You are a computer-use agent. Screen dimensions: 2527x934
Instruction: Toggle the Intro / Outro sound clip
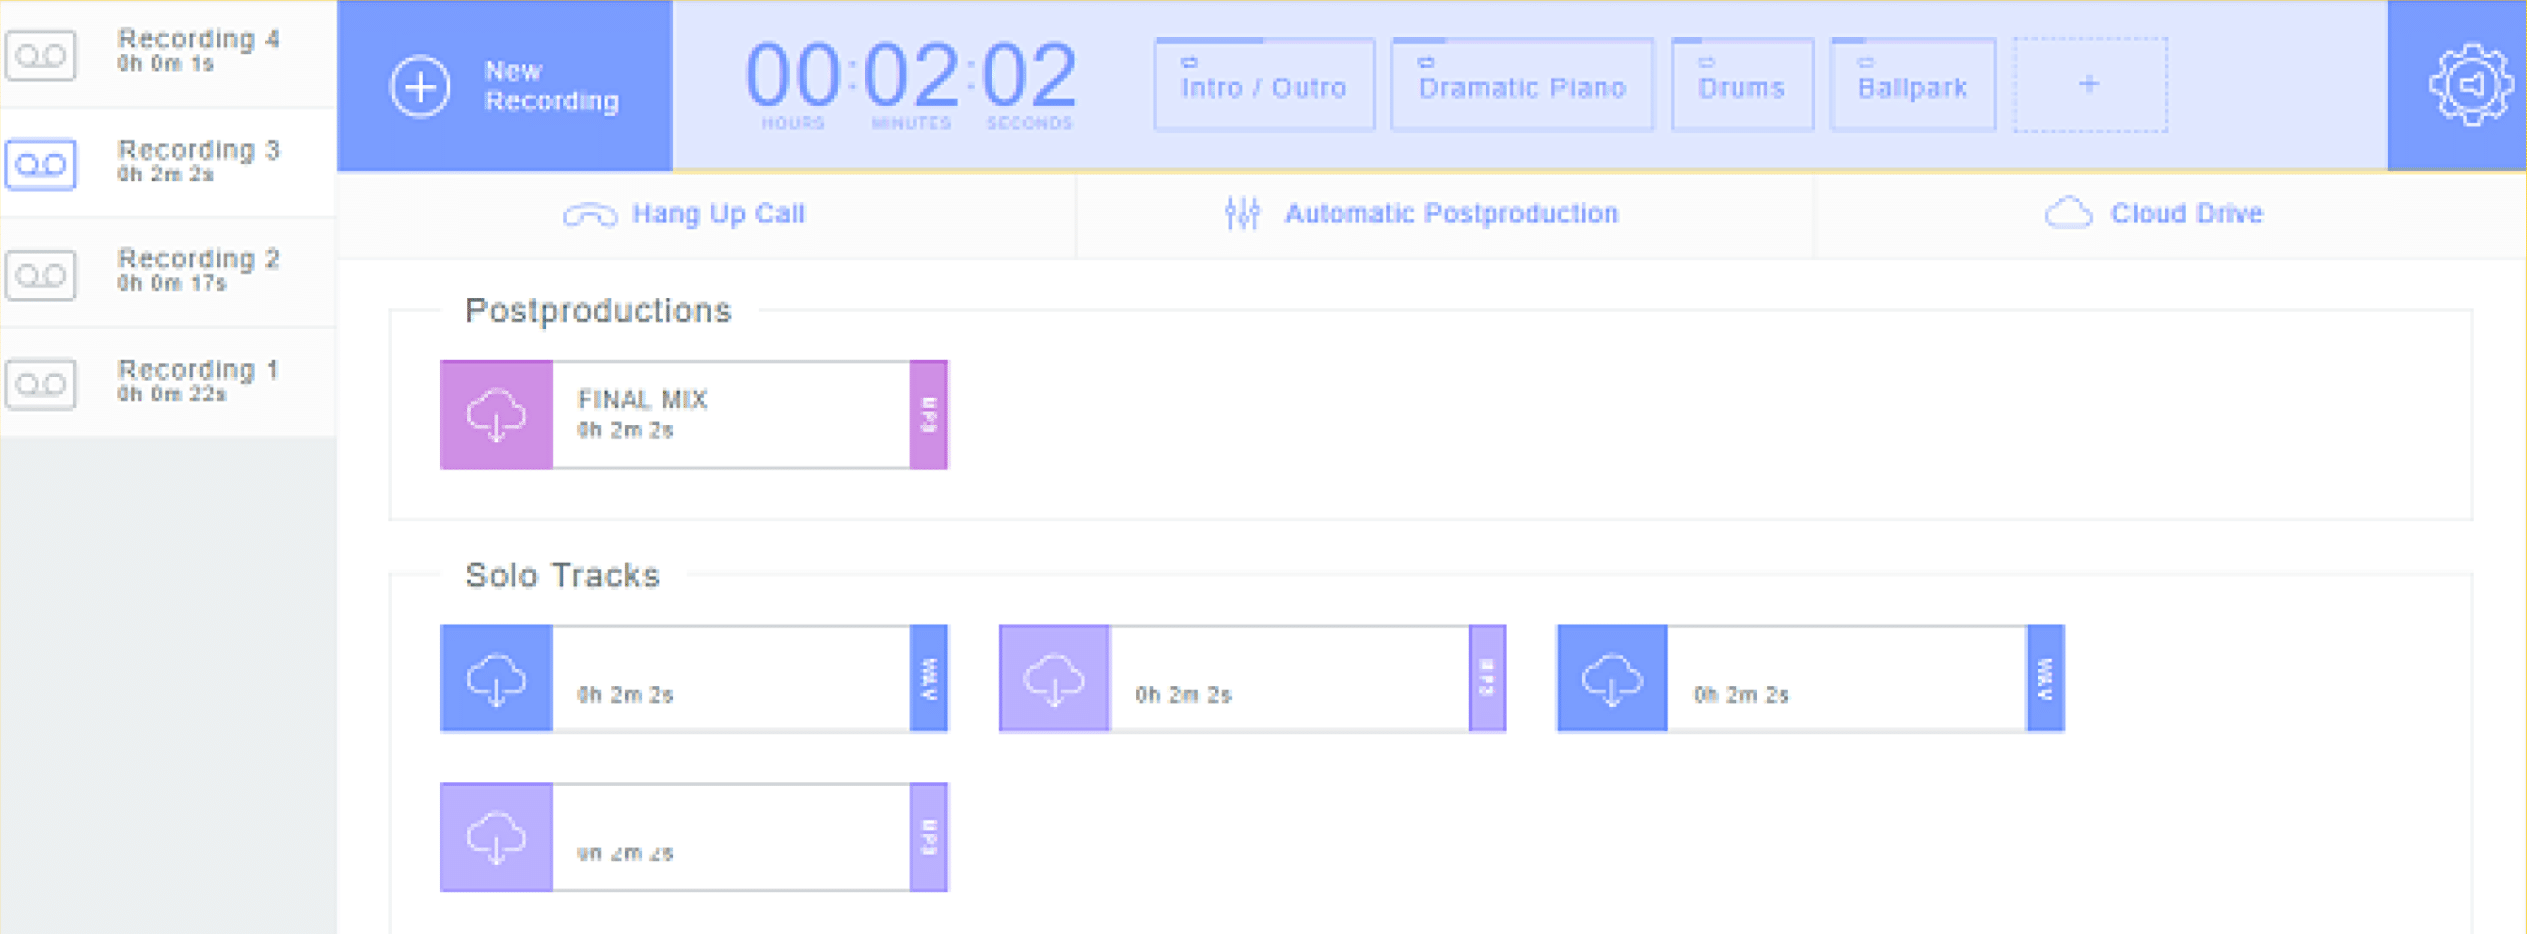[1264, 86]
